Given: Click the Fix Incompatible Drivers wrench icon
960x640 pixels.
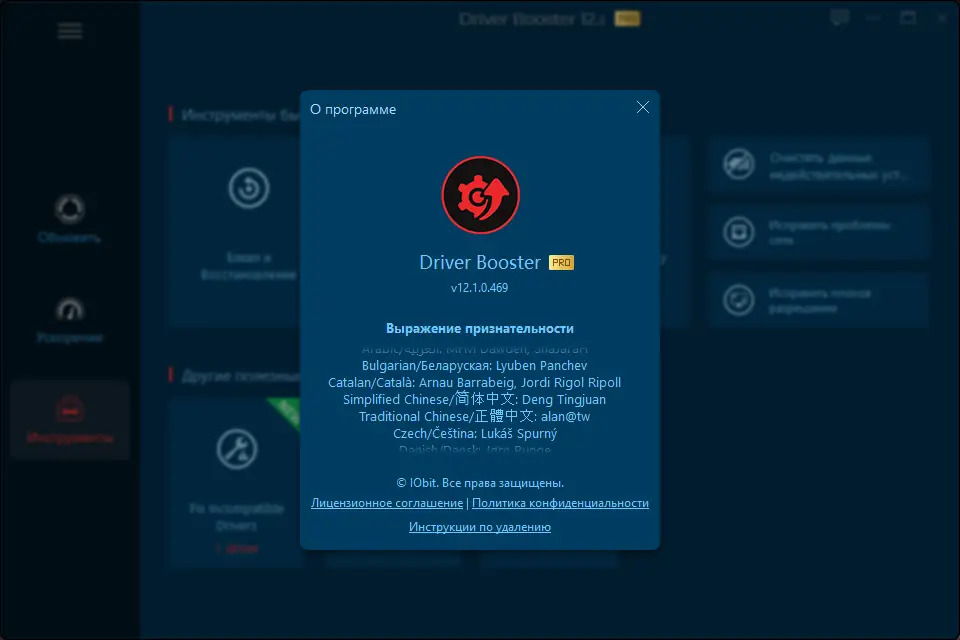Looking at the screenshot, I should click(237, 449).
